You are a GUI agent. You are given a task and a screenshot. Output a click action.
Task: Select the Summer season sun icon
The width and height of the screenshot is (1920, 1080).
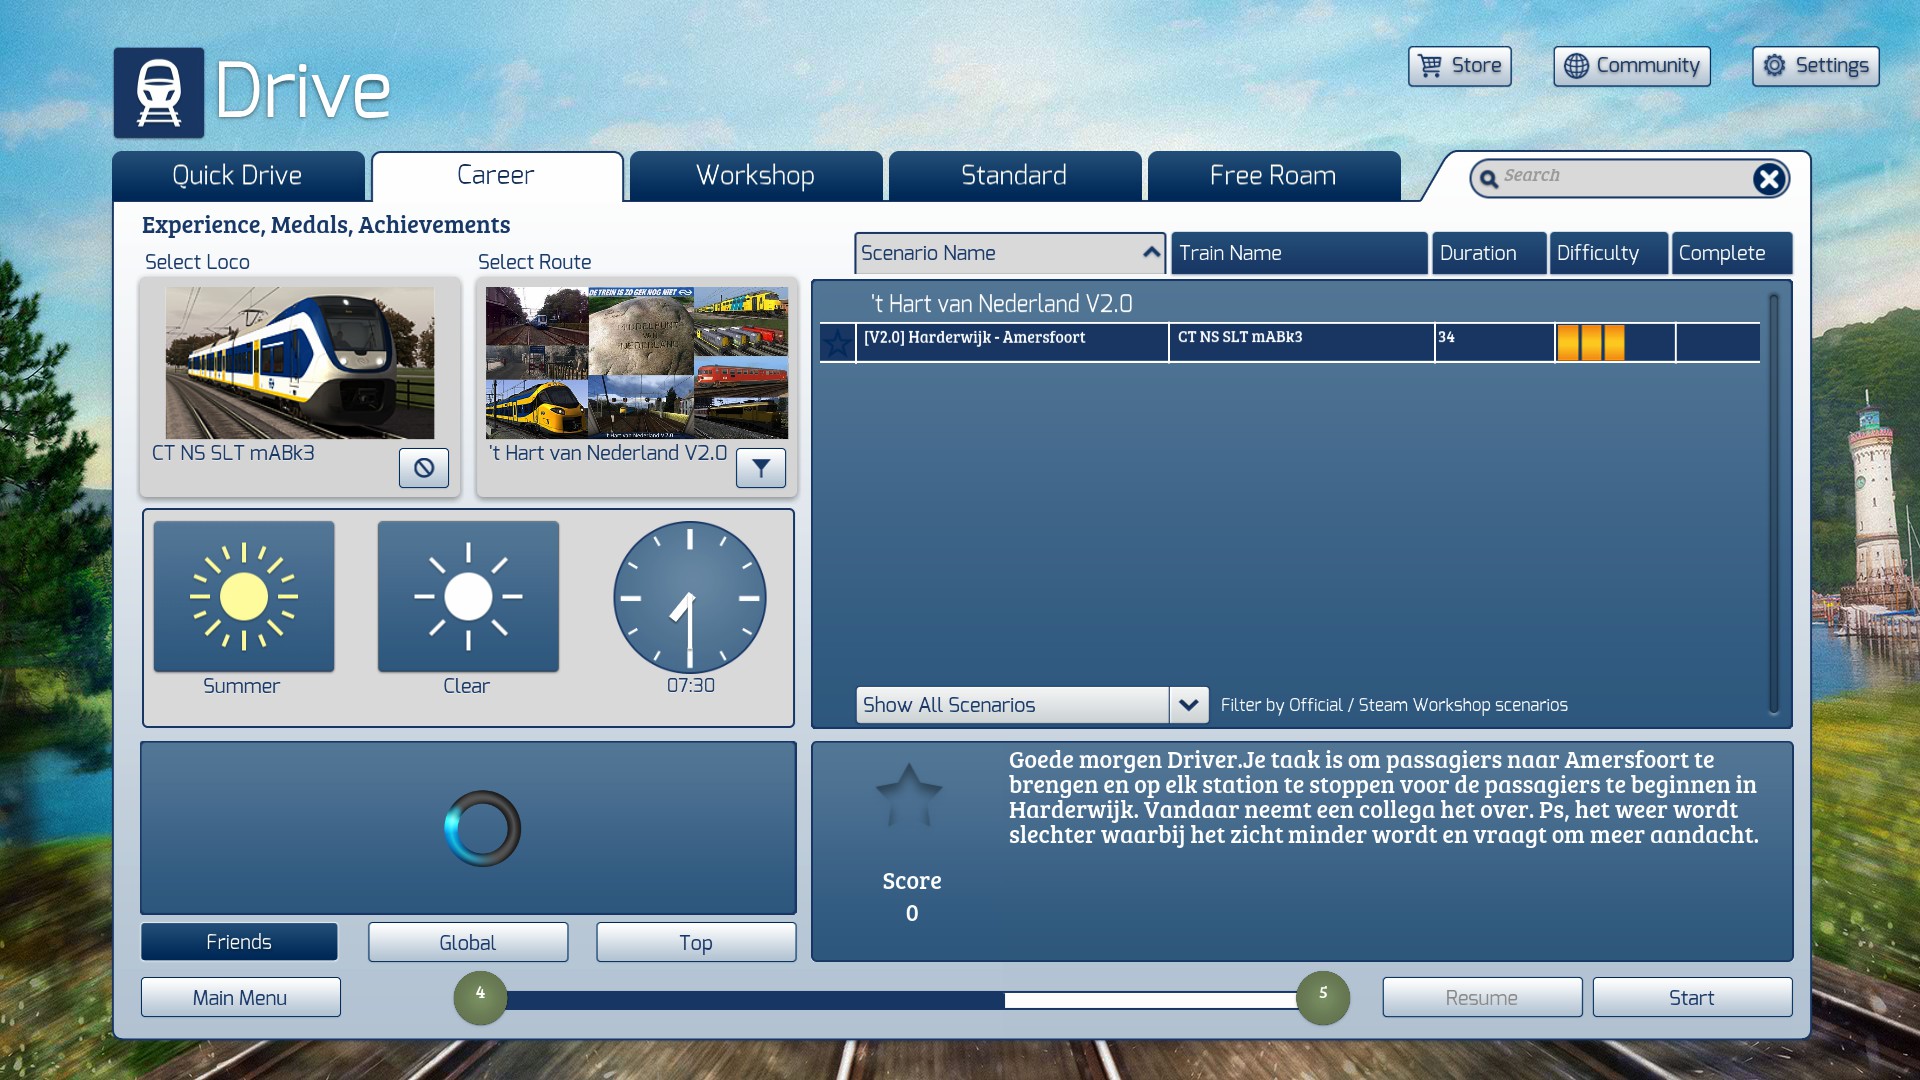point(244,597)
